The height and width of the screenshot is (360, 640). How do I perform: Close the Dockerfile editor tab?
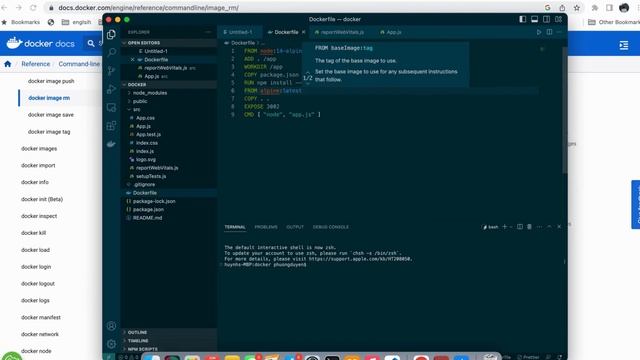click(304, 32)
